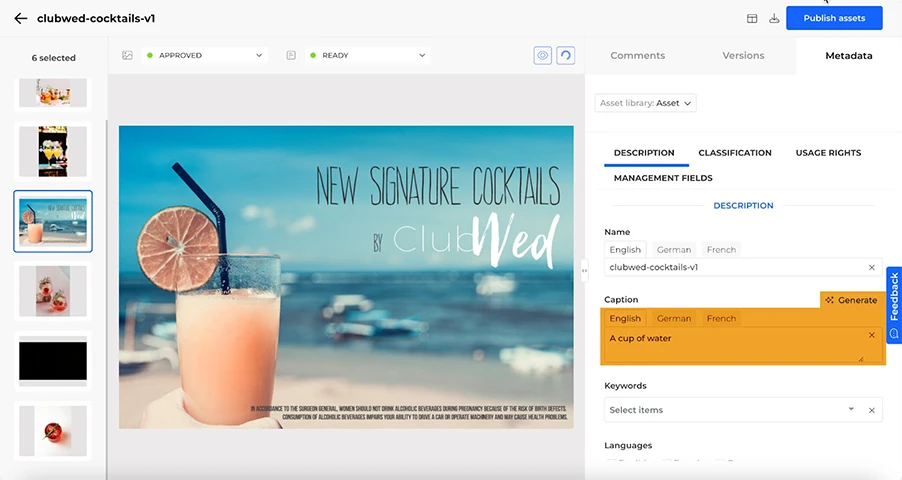Open the MANAGEMENT FIELDS sub-tab
Image resolution: width=902 pixels, height=480 pixels.
tap(663, 178)
